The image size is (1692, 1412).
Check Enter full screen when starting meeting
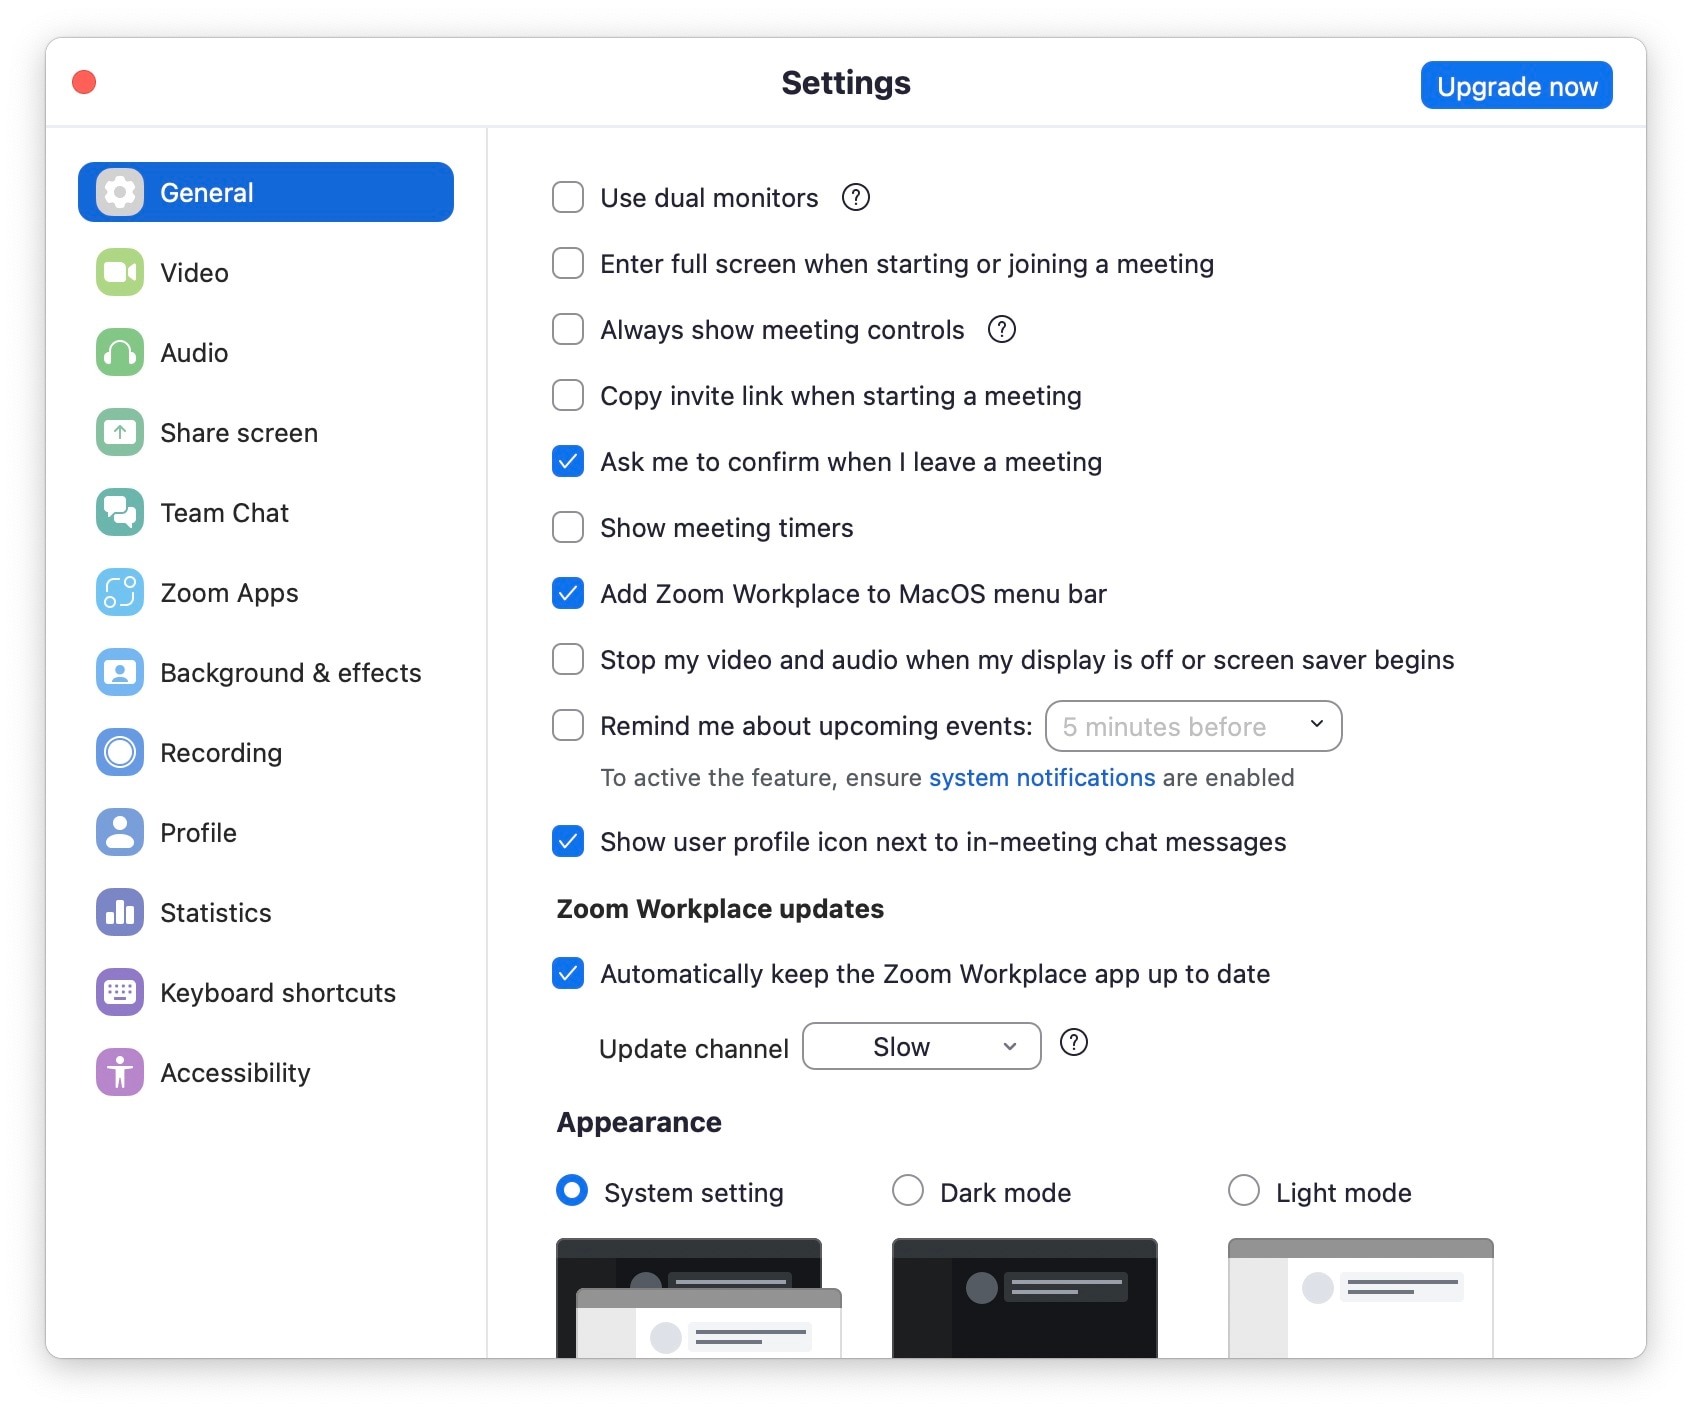(x=568, y=263)
